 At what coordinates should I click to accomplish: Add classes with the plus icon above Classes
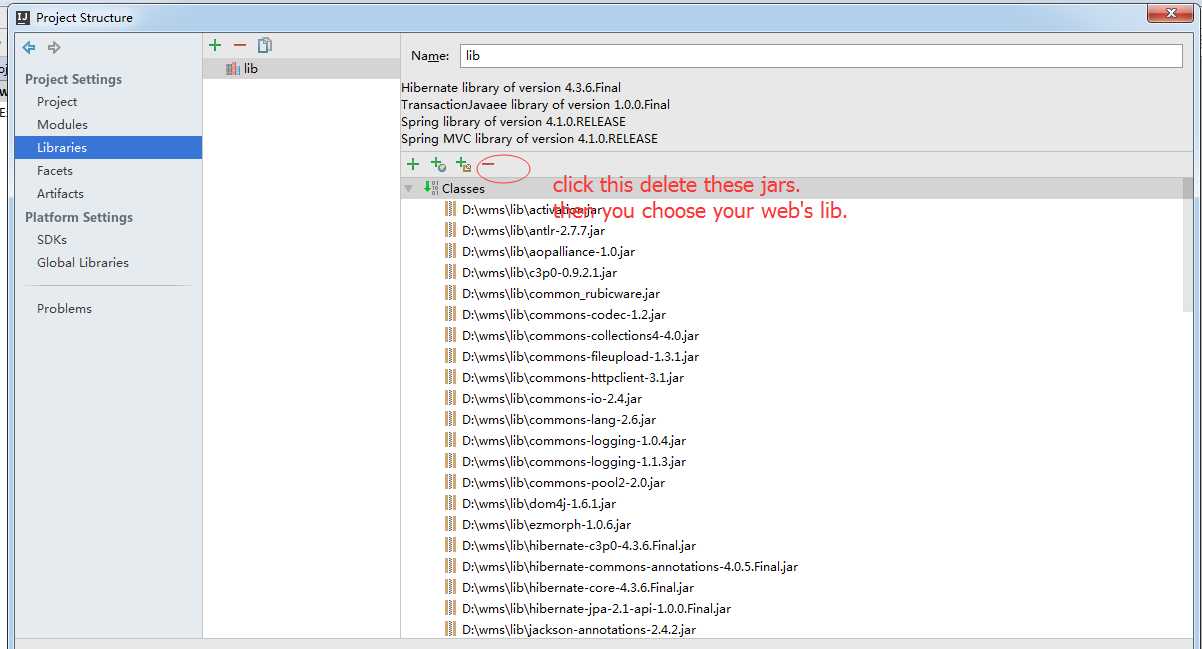coord(413,164)
